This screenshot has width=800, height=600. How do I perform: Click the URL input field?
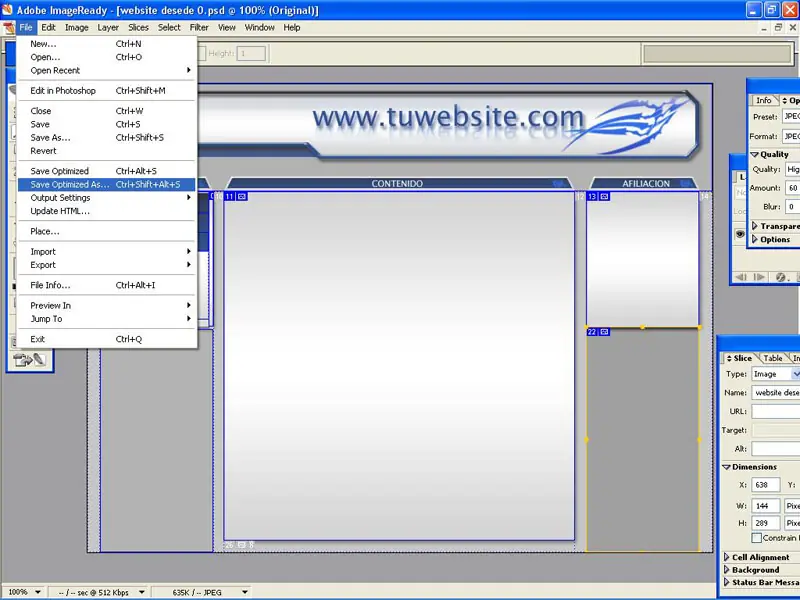point(776,411)
